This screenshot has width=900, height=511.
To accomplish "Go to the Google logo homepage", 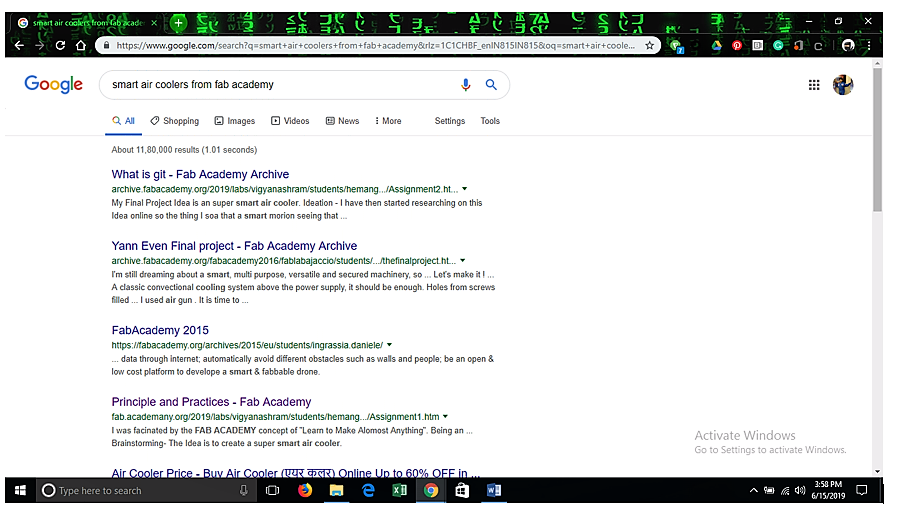I will [53, 84].
